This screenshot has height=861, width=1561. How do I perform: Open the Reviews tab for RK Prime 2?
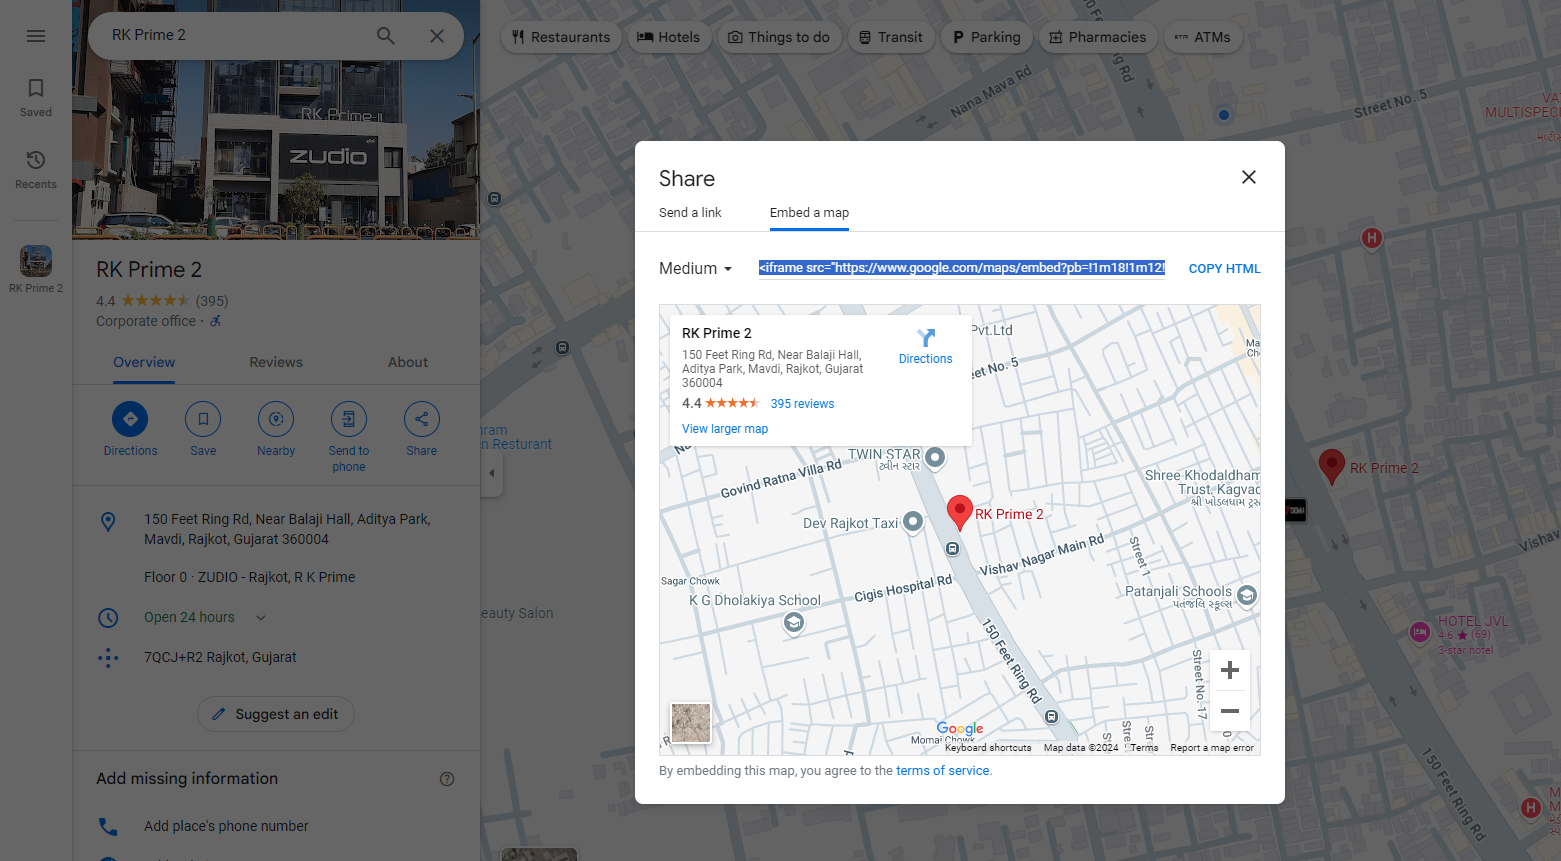click(x=276, y=363)
